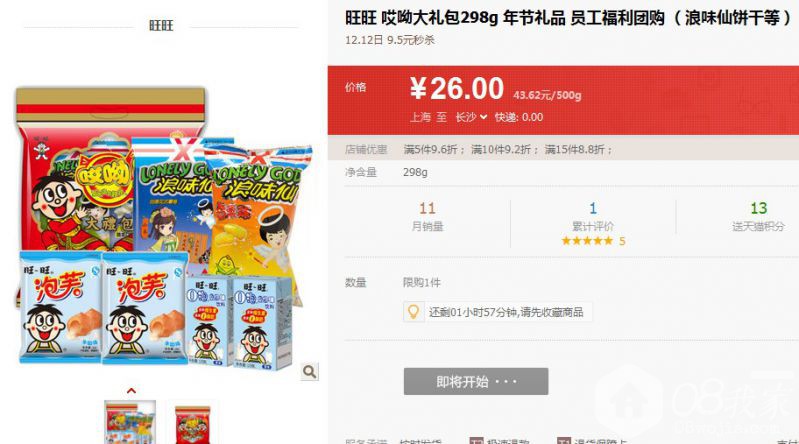Click the 即将开始 button
The width and height of the screenshot is (799, 444).
[476, 381]
